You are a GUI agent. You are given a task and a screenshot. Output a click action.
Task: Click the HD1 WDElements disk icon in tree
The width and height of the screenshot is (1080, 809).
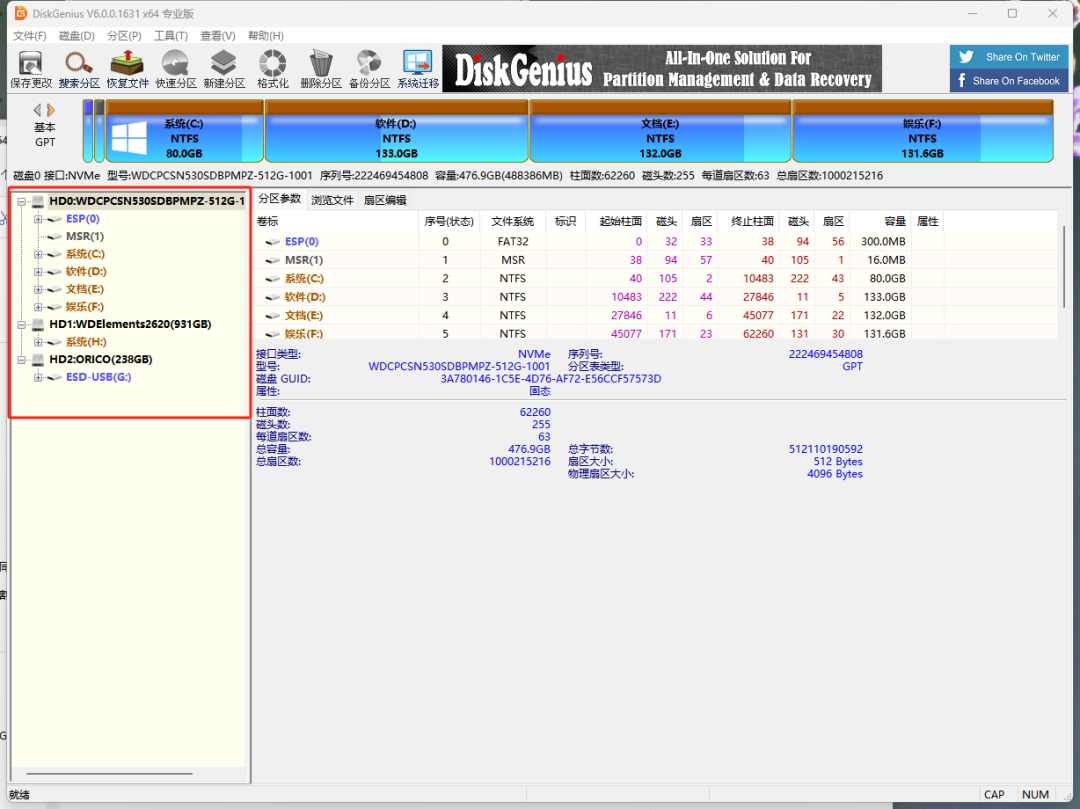pos(39,324)
